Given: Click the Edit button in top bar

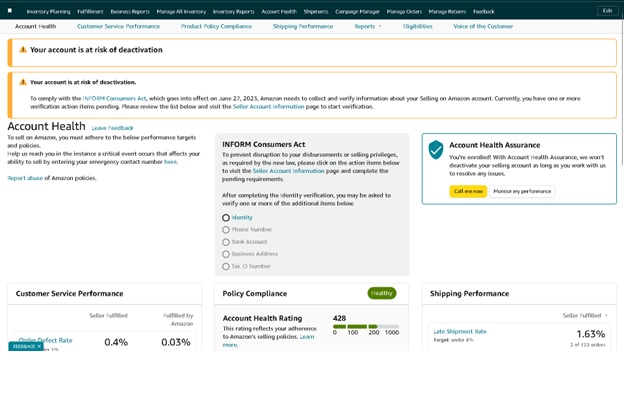Looking at the screenshot, I should [607, 11].
